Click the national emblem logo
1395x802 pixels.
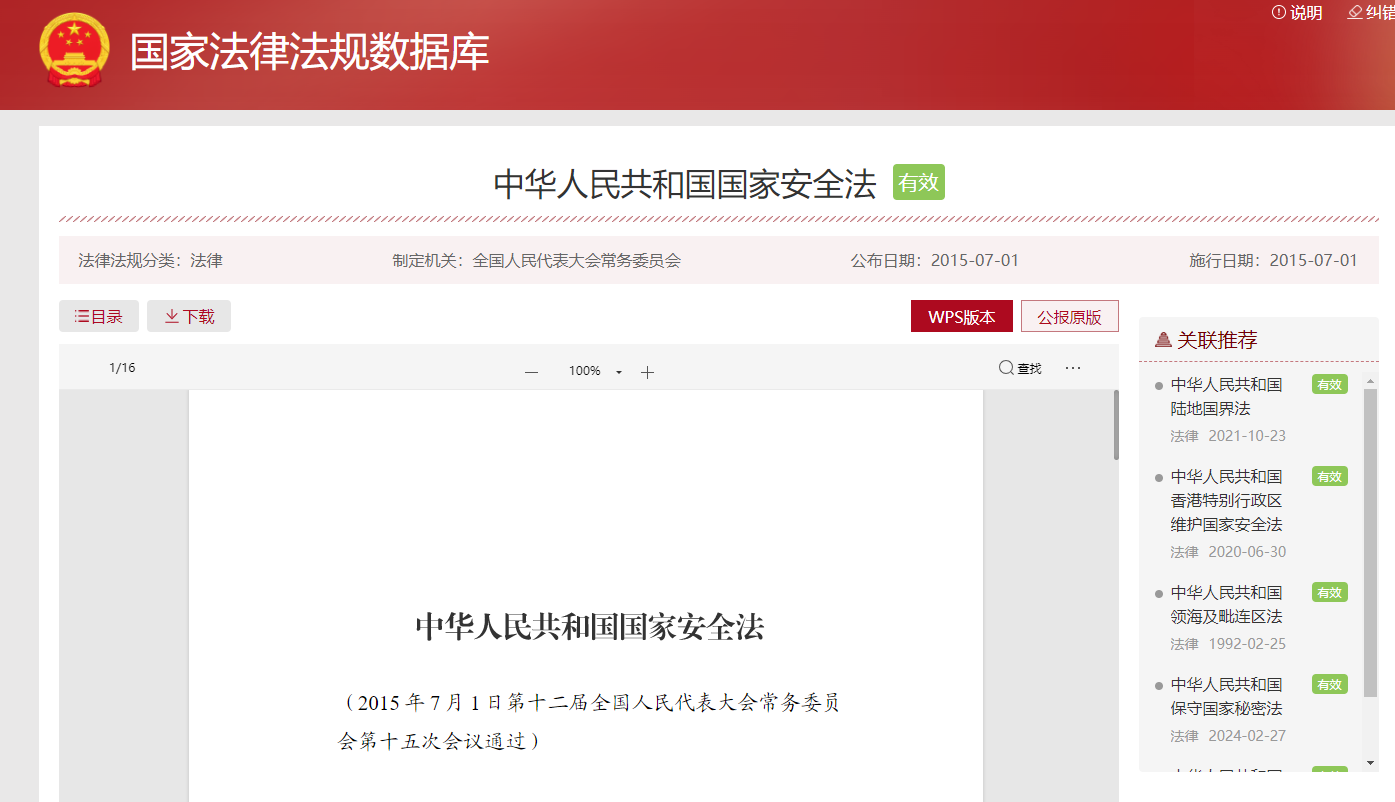(x=75, y=50)
